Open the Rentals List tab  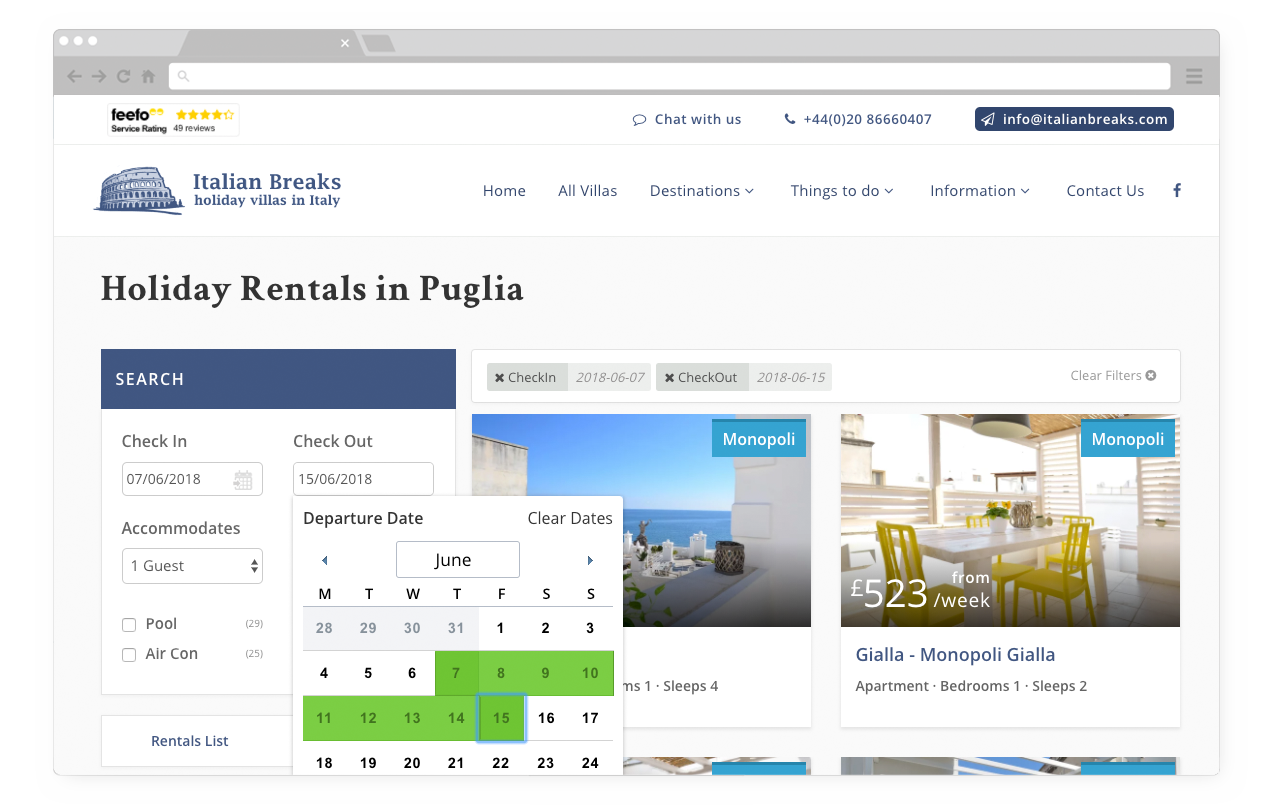pos(190,741)
